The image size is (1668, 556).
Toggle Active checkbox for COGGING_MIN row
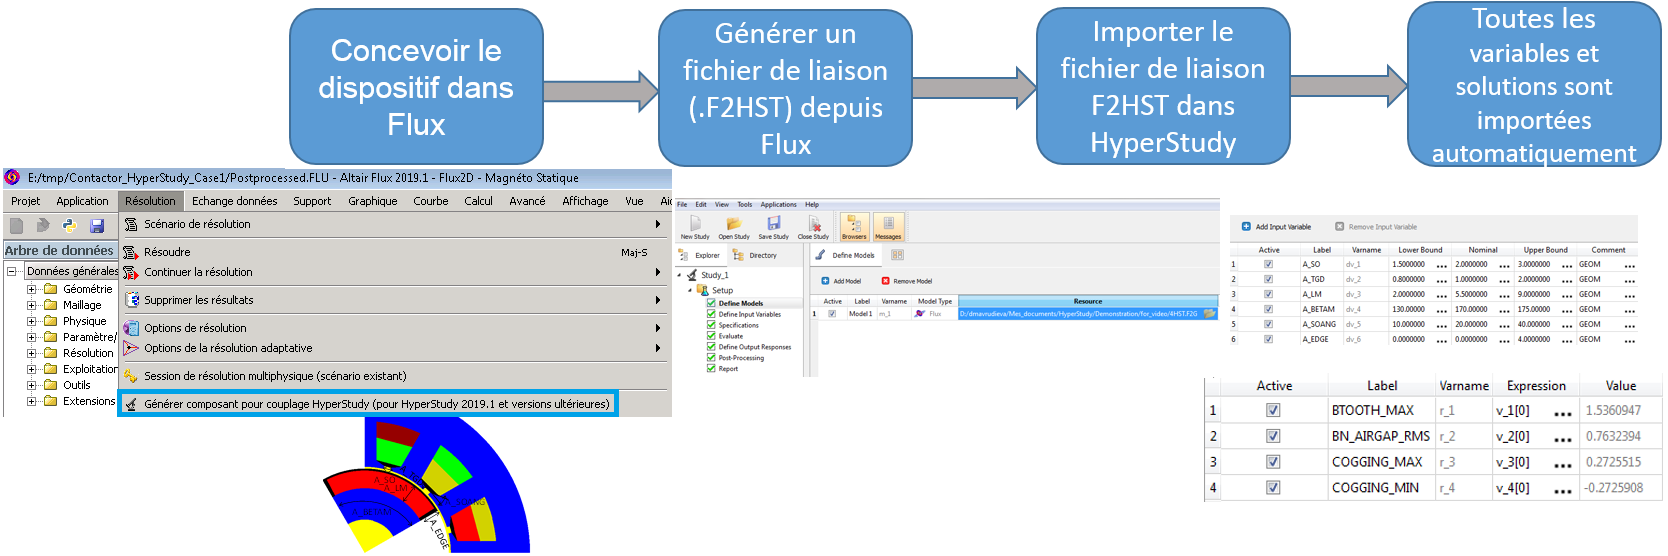pos(1273,488)
